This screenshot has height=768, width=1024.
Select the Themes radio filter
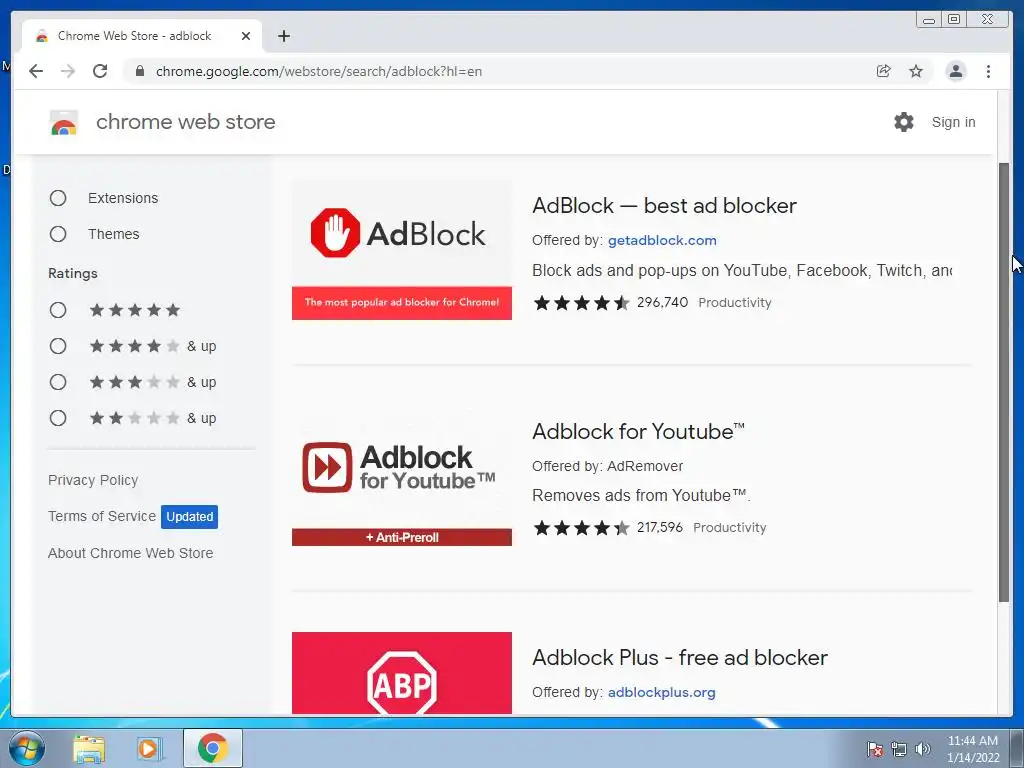coord(58,234)
